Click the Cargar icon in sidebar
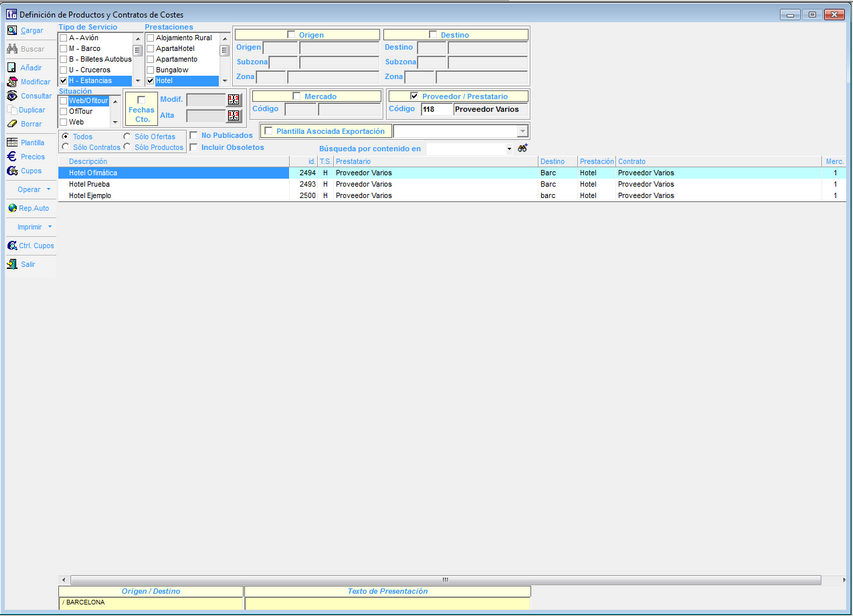This screenshot has height=616, width=853. 12,30
